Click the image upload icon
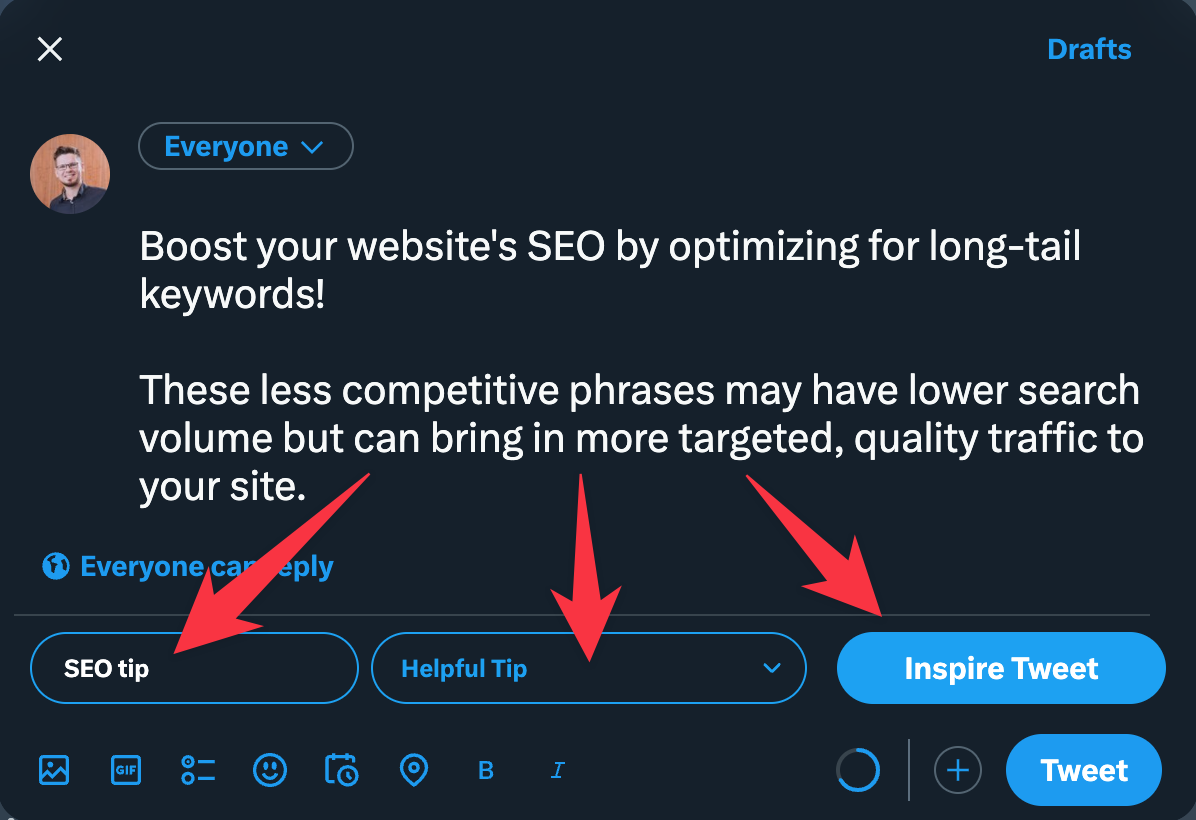Screen dimensions: 1196x820 coord(53,770)
